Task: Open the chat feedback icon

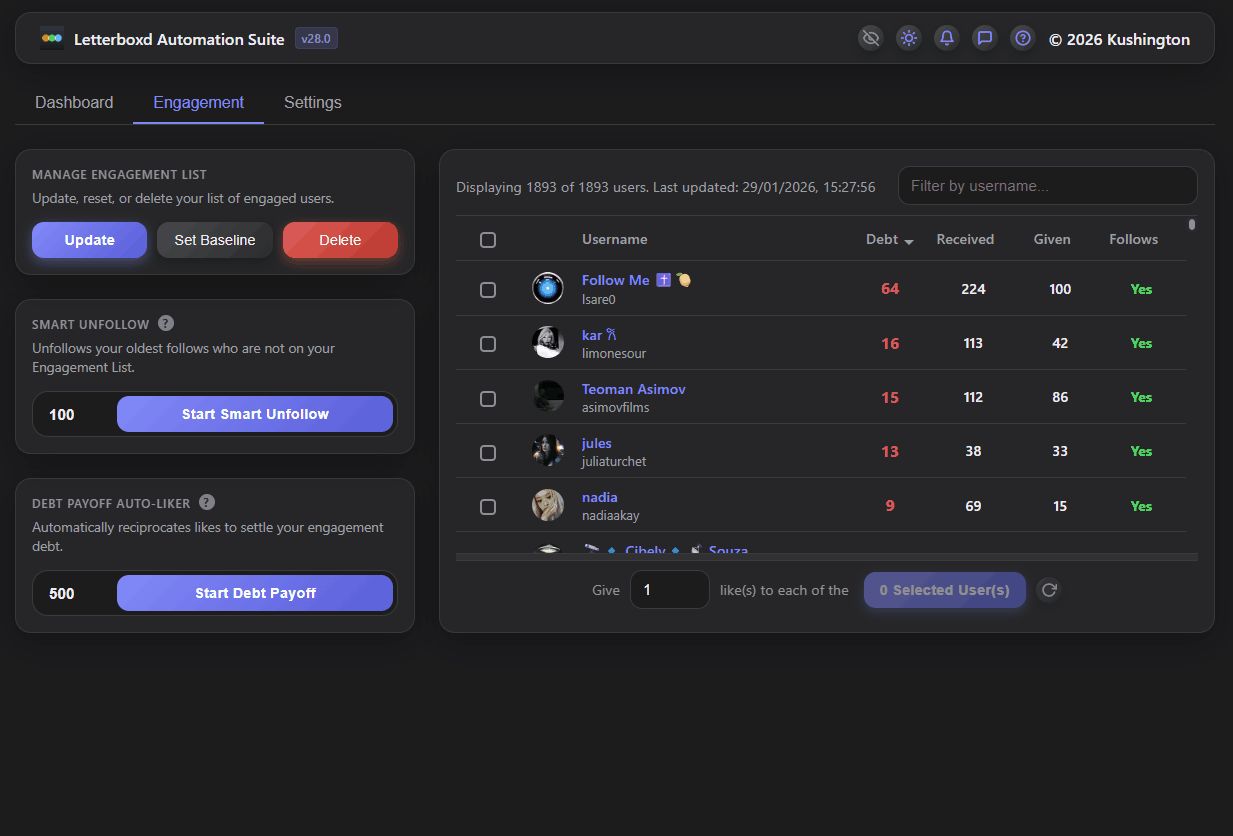Action: [x=985, y=38]
